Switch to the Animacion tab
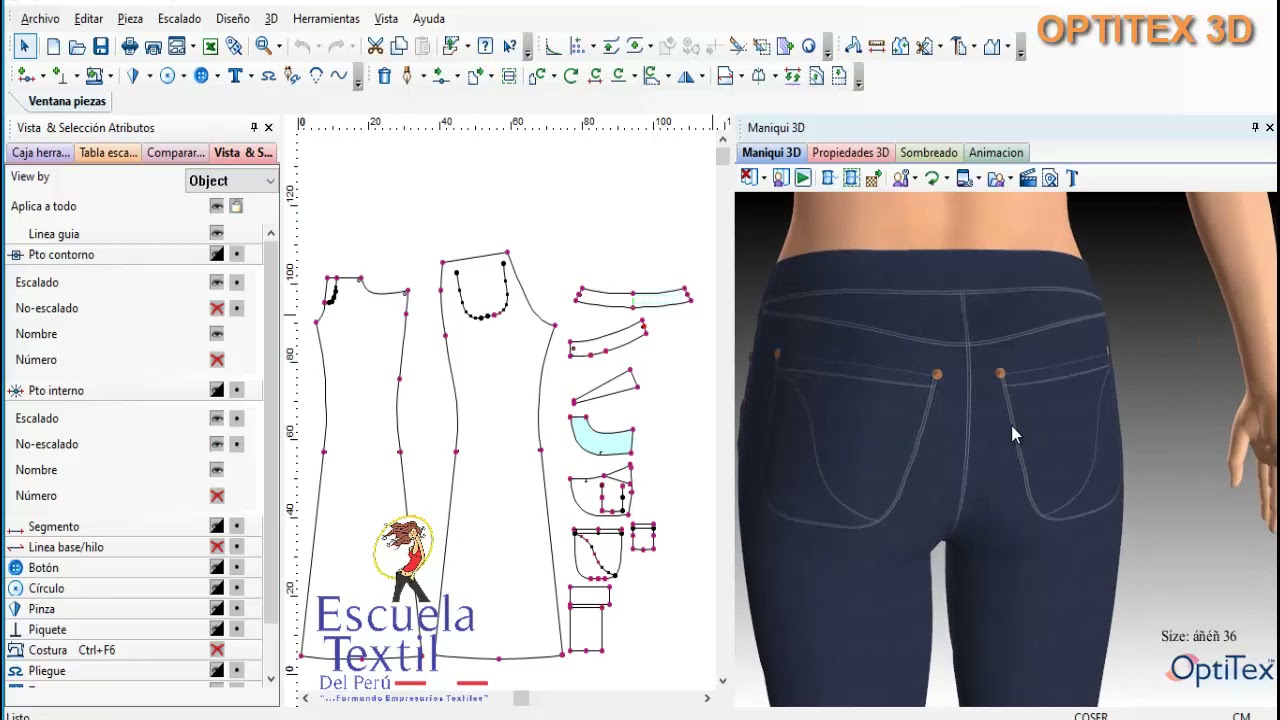 pyautogui.click(x=996, y=153)
